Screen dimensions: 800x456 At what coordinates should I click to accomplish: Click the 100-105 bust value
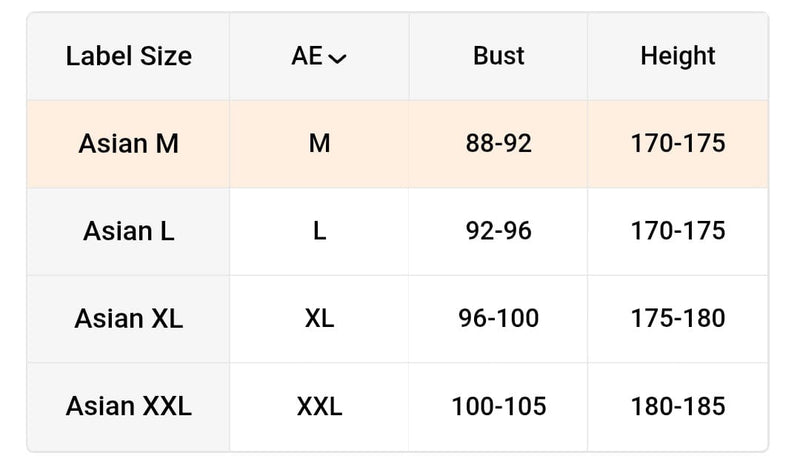(x=498, y=407)
